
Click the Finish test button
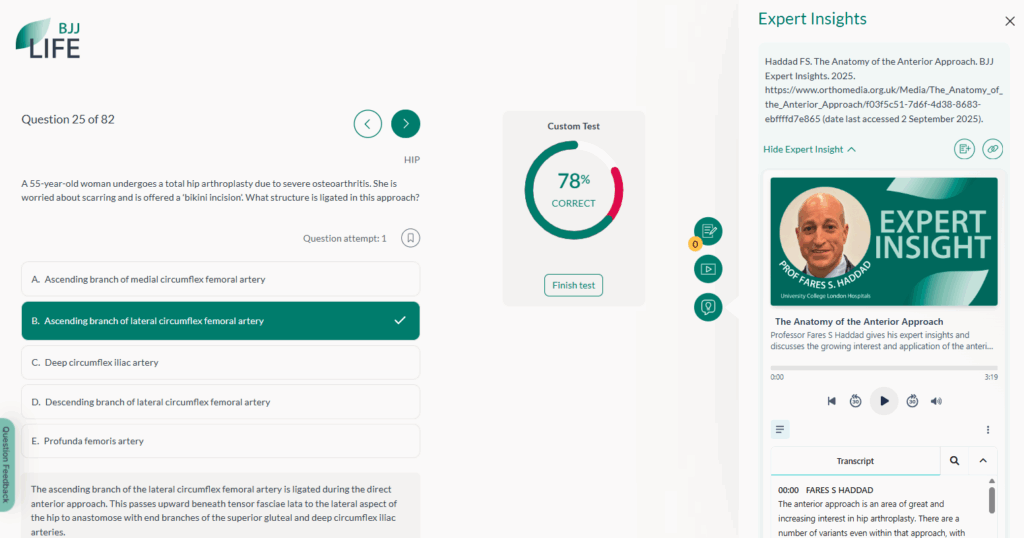click(x=574, y=285)
